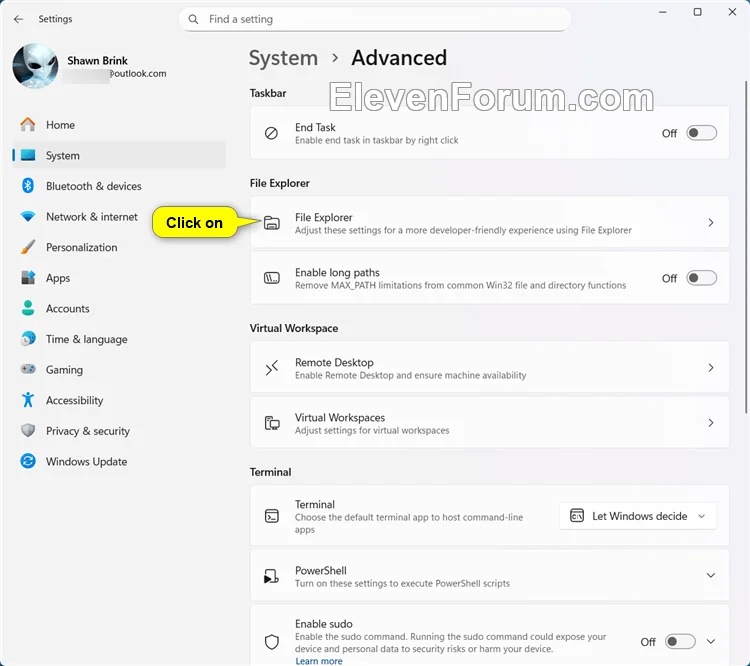Click the Gaming controller icon
Image resolution: width=750 pixels, height=666 pixels.
coord(28,369)
